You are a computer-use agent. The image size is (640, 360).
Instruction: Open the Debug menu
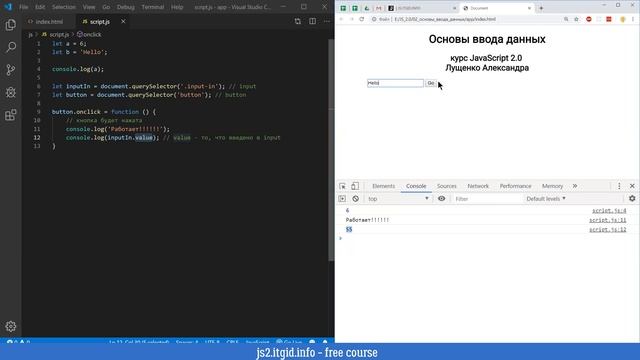coord(125,7)
